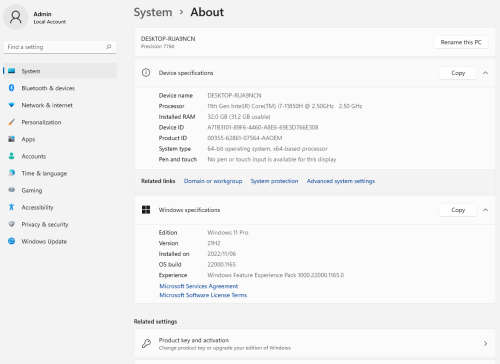
Task: Collapse the Windows specifications section
Action: (485, 210)
